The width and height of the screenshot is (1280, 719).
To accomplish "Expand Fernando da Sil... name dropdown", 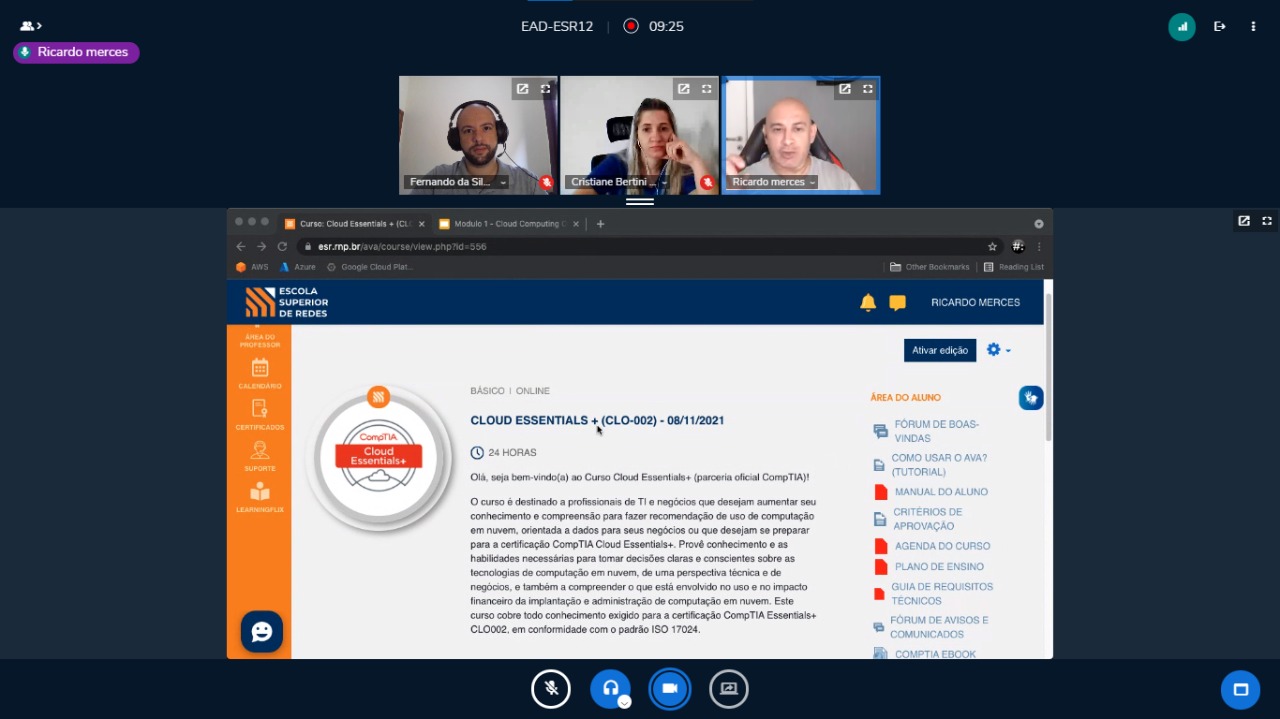I will [x=503, y=183].
